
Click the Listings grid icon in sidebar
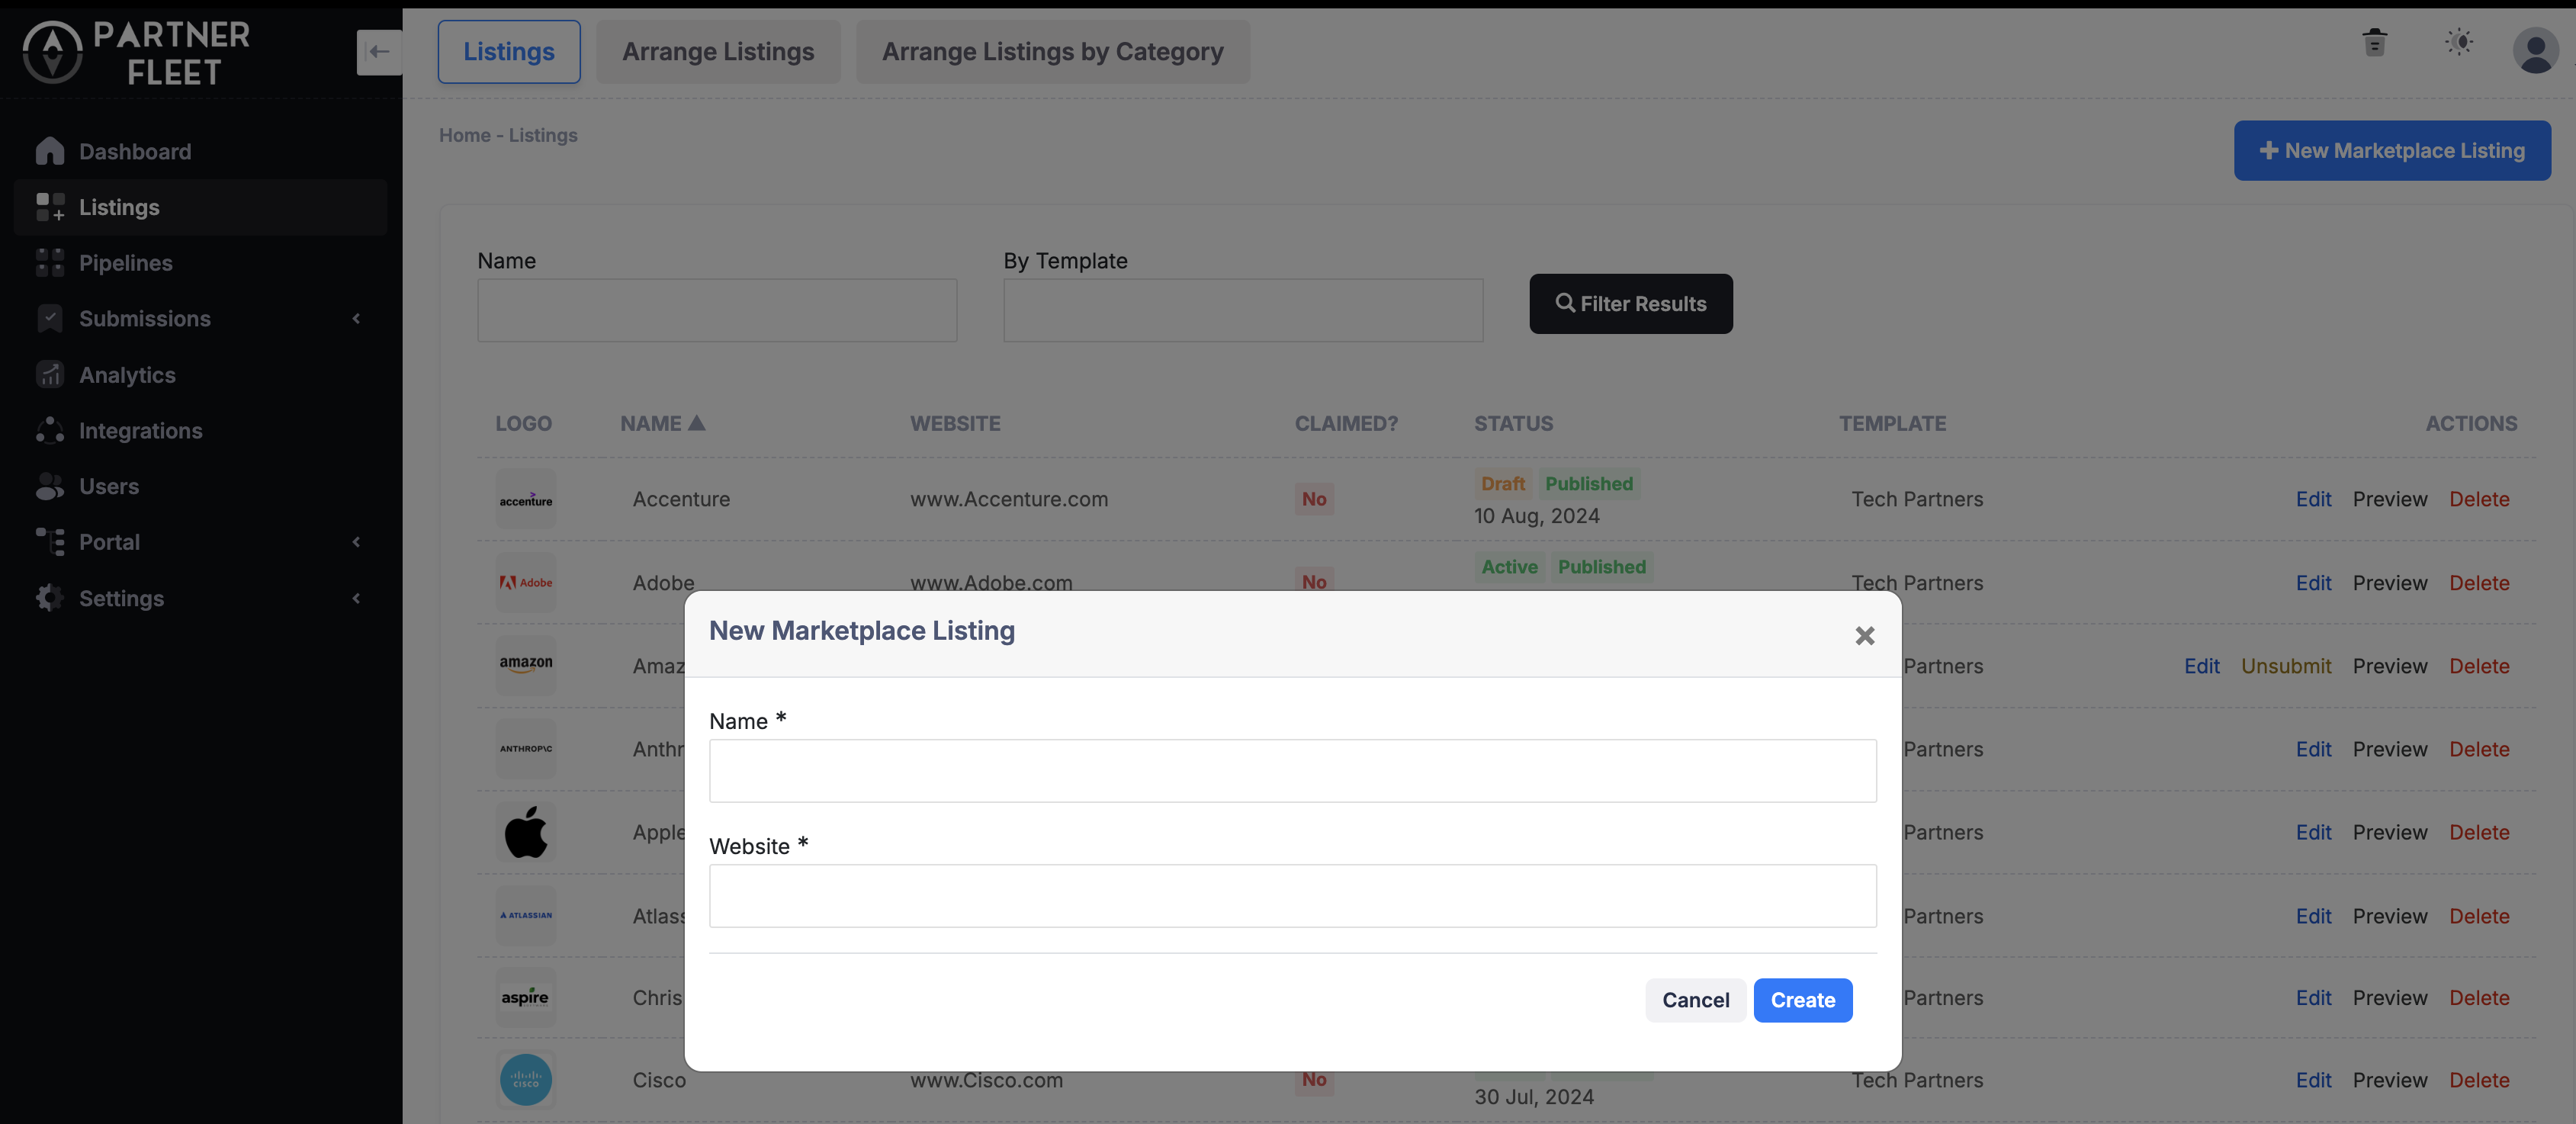click(x=50, y=207)
